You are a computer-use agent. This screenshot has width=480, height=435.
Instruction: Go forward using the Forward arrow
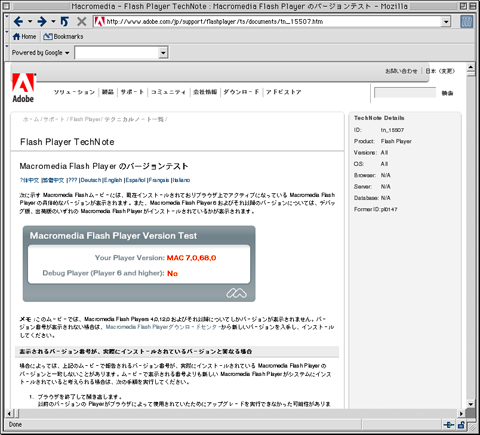pyautogui.click(x=42, y=22)
